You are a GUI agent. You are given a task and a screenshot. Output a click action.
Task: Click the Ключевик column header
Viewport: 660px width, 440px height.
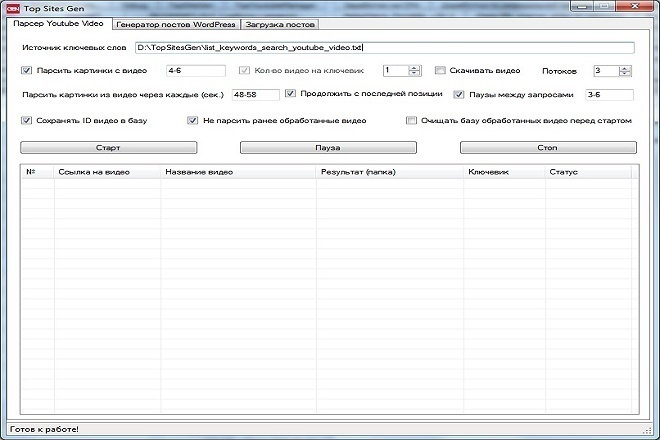pos(504,172)
